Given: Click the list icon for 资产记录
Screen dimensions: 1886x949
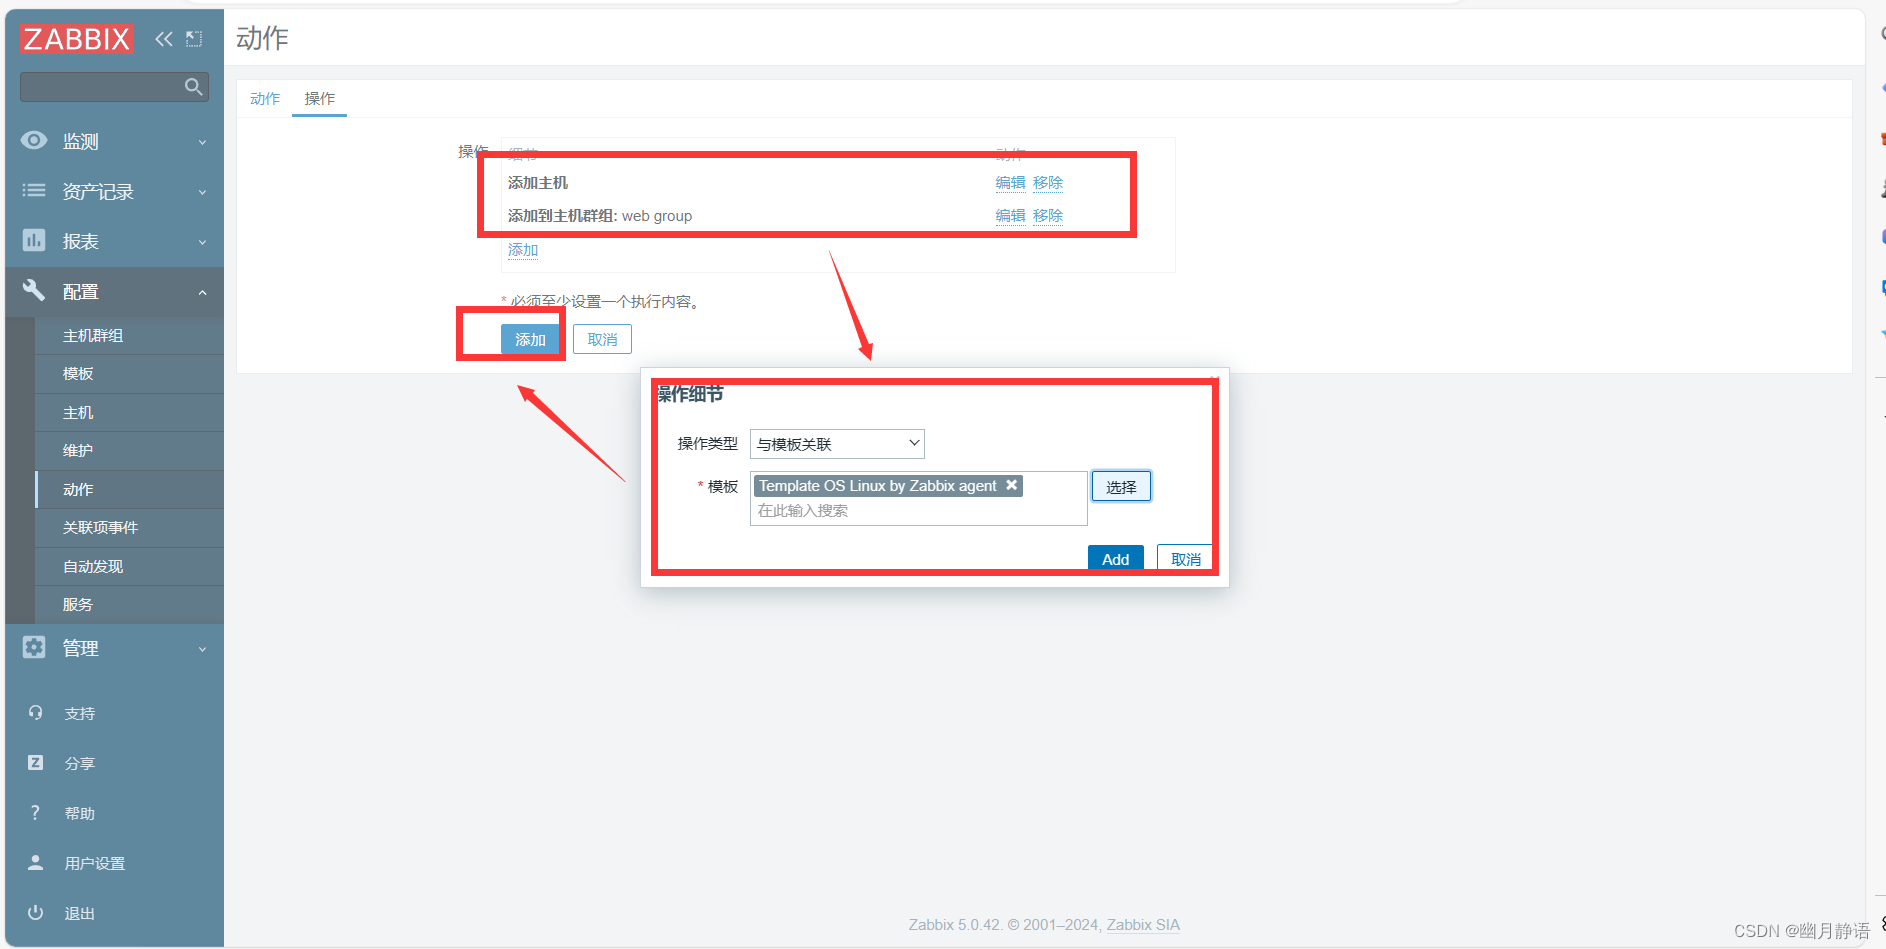Looking at the screenshot, I should click(34, 190).
